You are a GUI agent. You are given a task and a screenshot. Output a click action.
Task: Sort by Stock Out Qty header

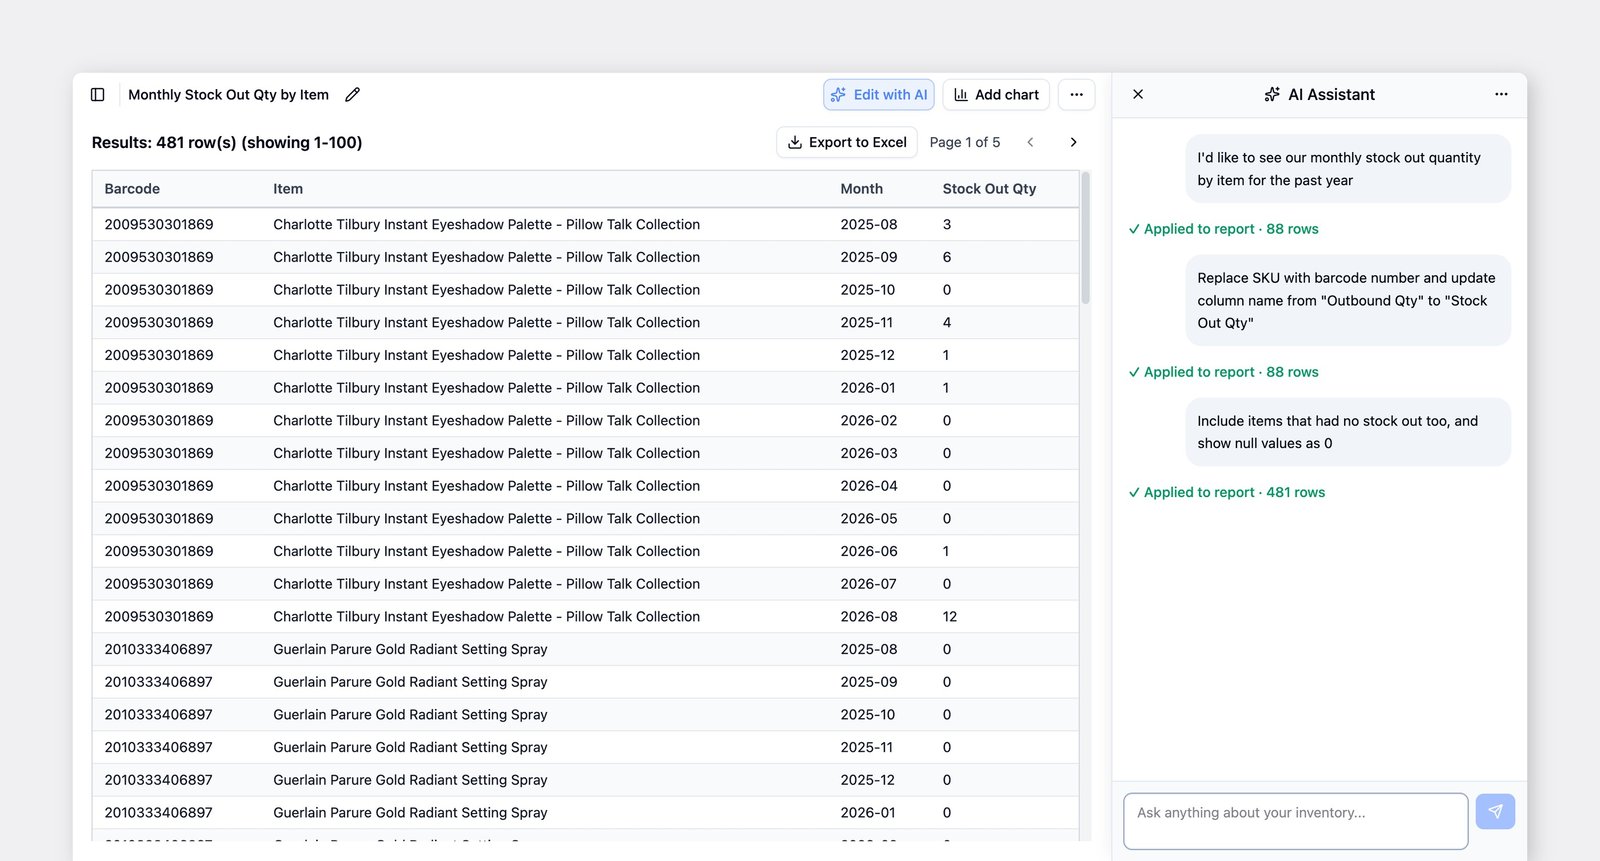point(989,189)
